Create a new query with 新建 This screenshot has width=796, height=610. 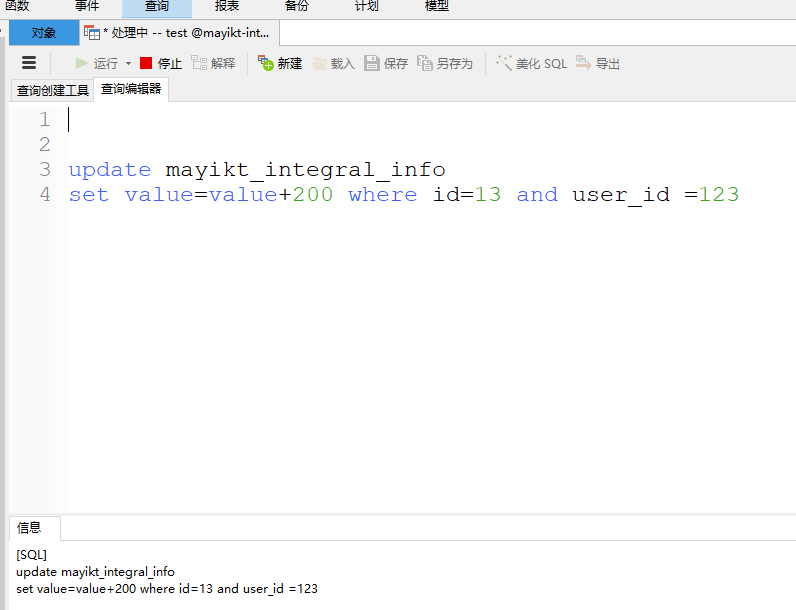pos(280,63)
